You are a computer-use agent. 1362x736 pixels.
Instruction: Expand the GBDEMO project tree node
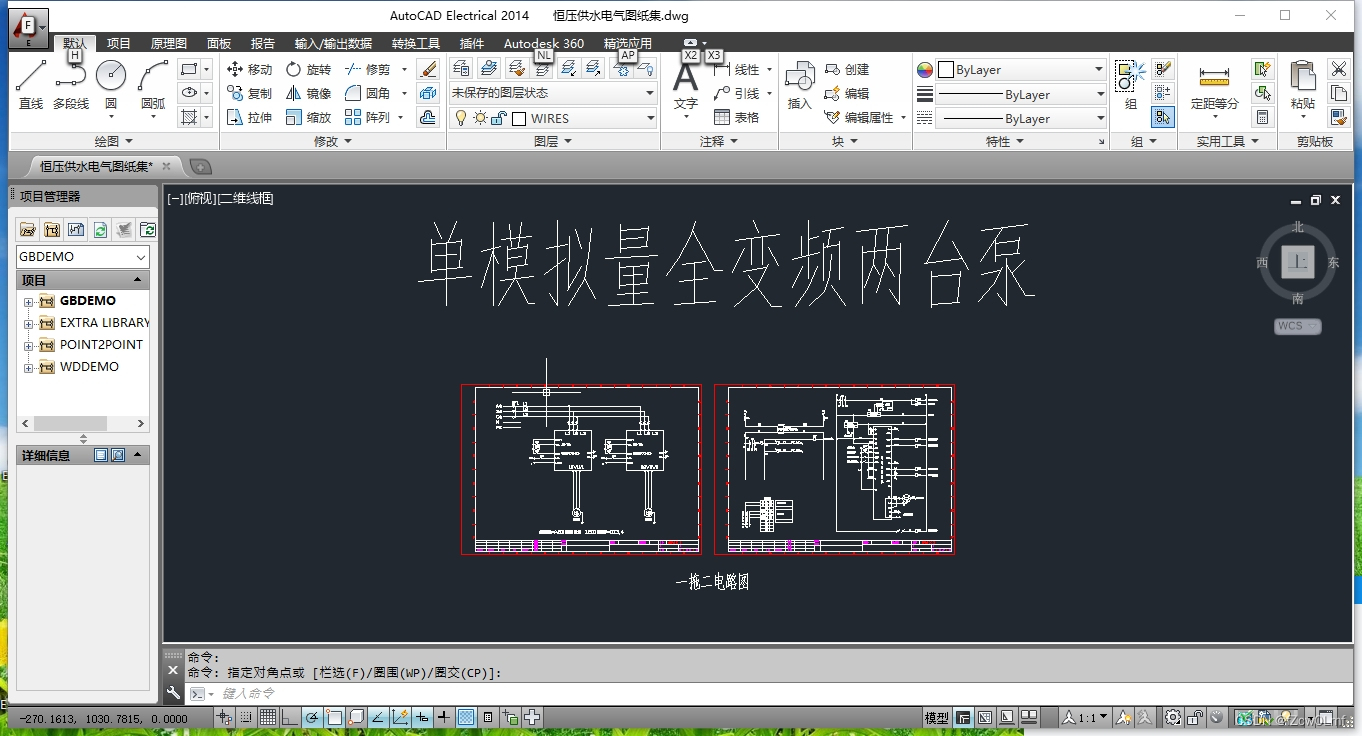pyautogui.click(x=29, y=302)
